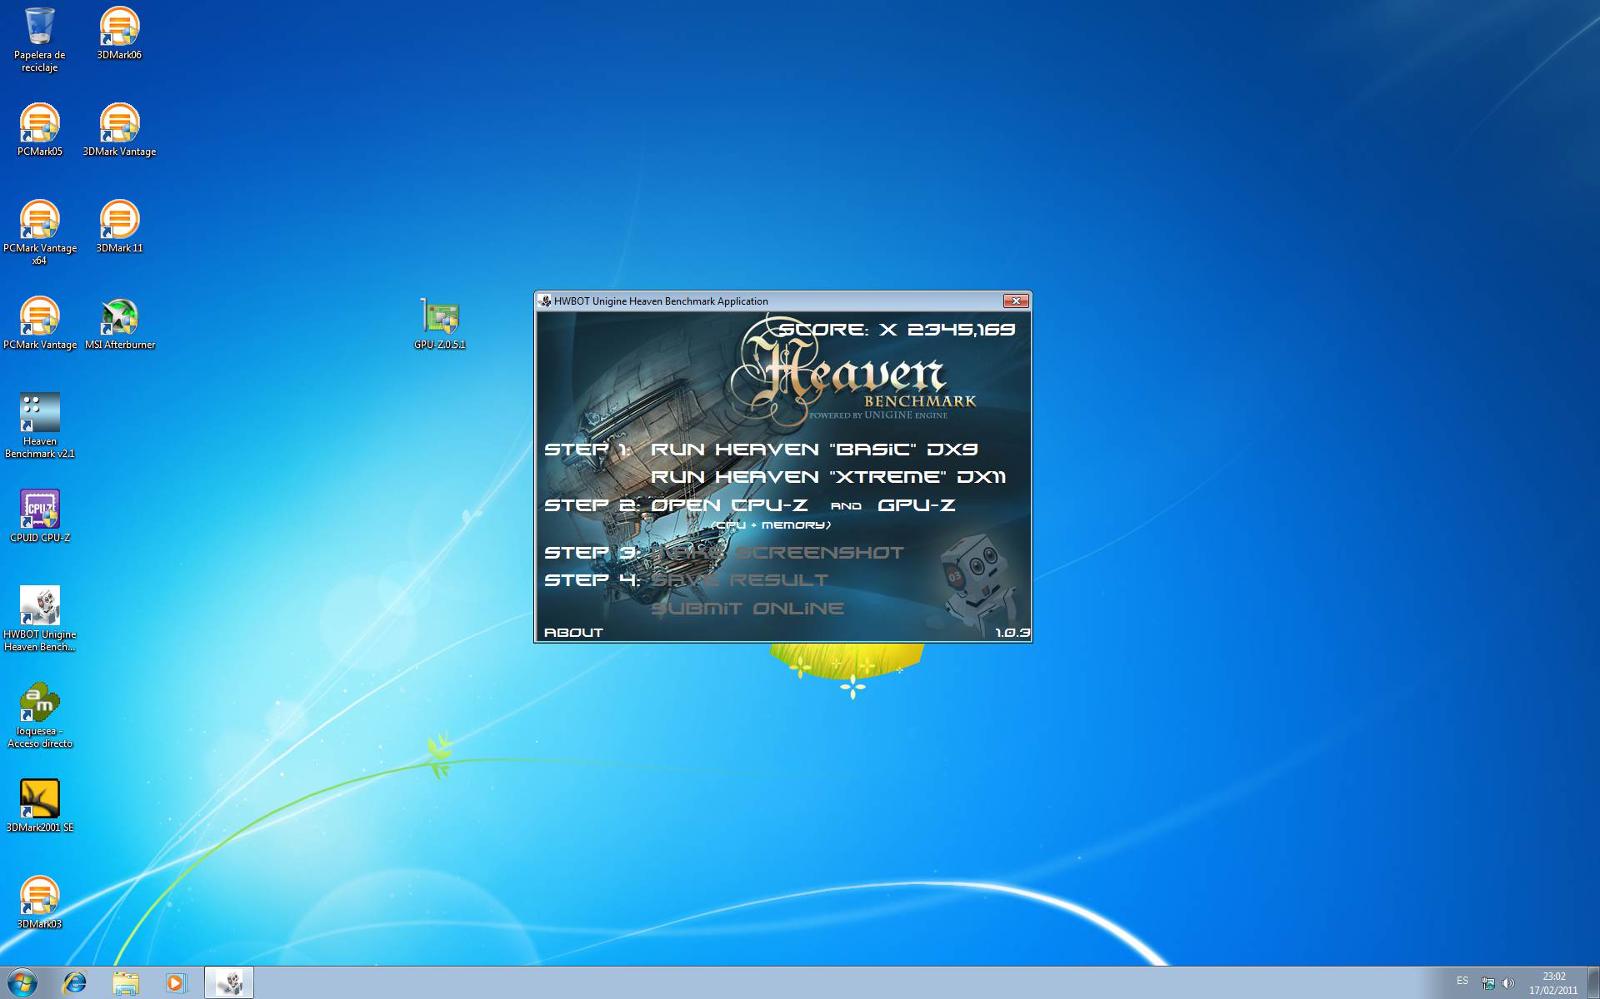This screenshot has width=1600, height=999.
Task: Select the PCMark05 desktop shortcut
Action: [x=40, y=130]
